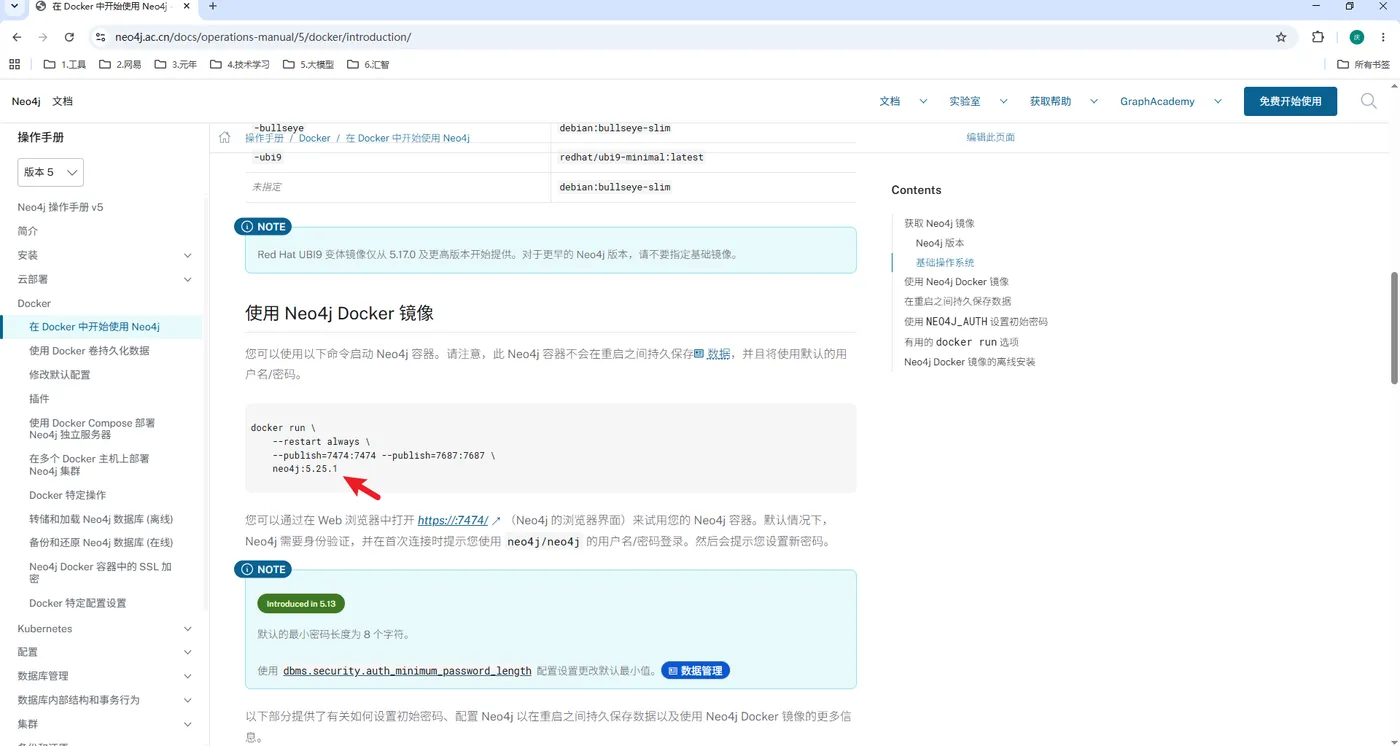This screenshot has height=746, width=1400.
Task: Jump to Neo4j Docker 镜像的离线安装 in Contents
Action: [x=969, y=362]
